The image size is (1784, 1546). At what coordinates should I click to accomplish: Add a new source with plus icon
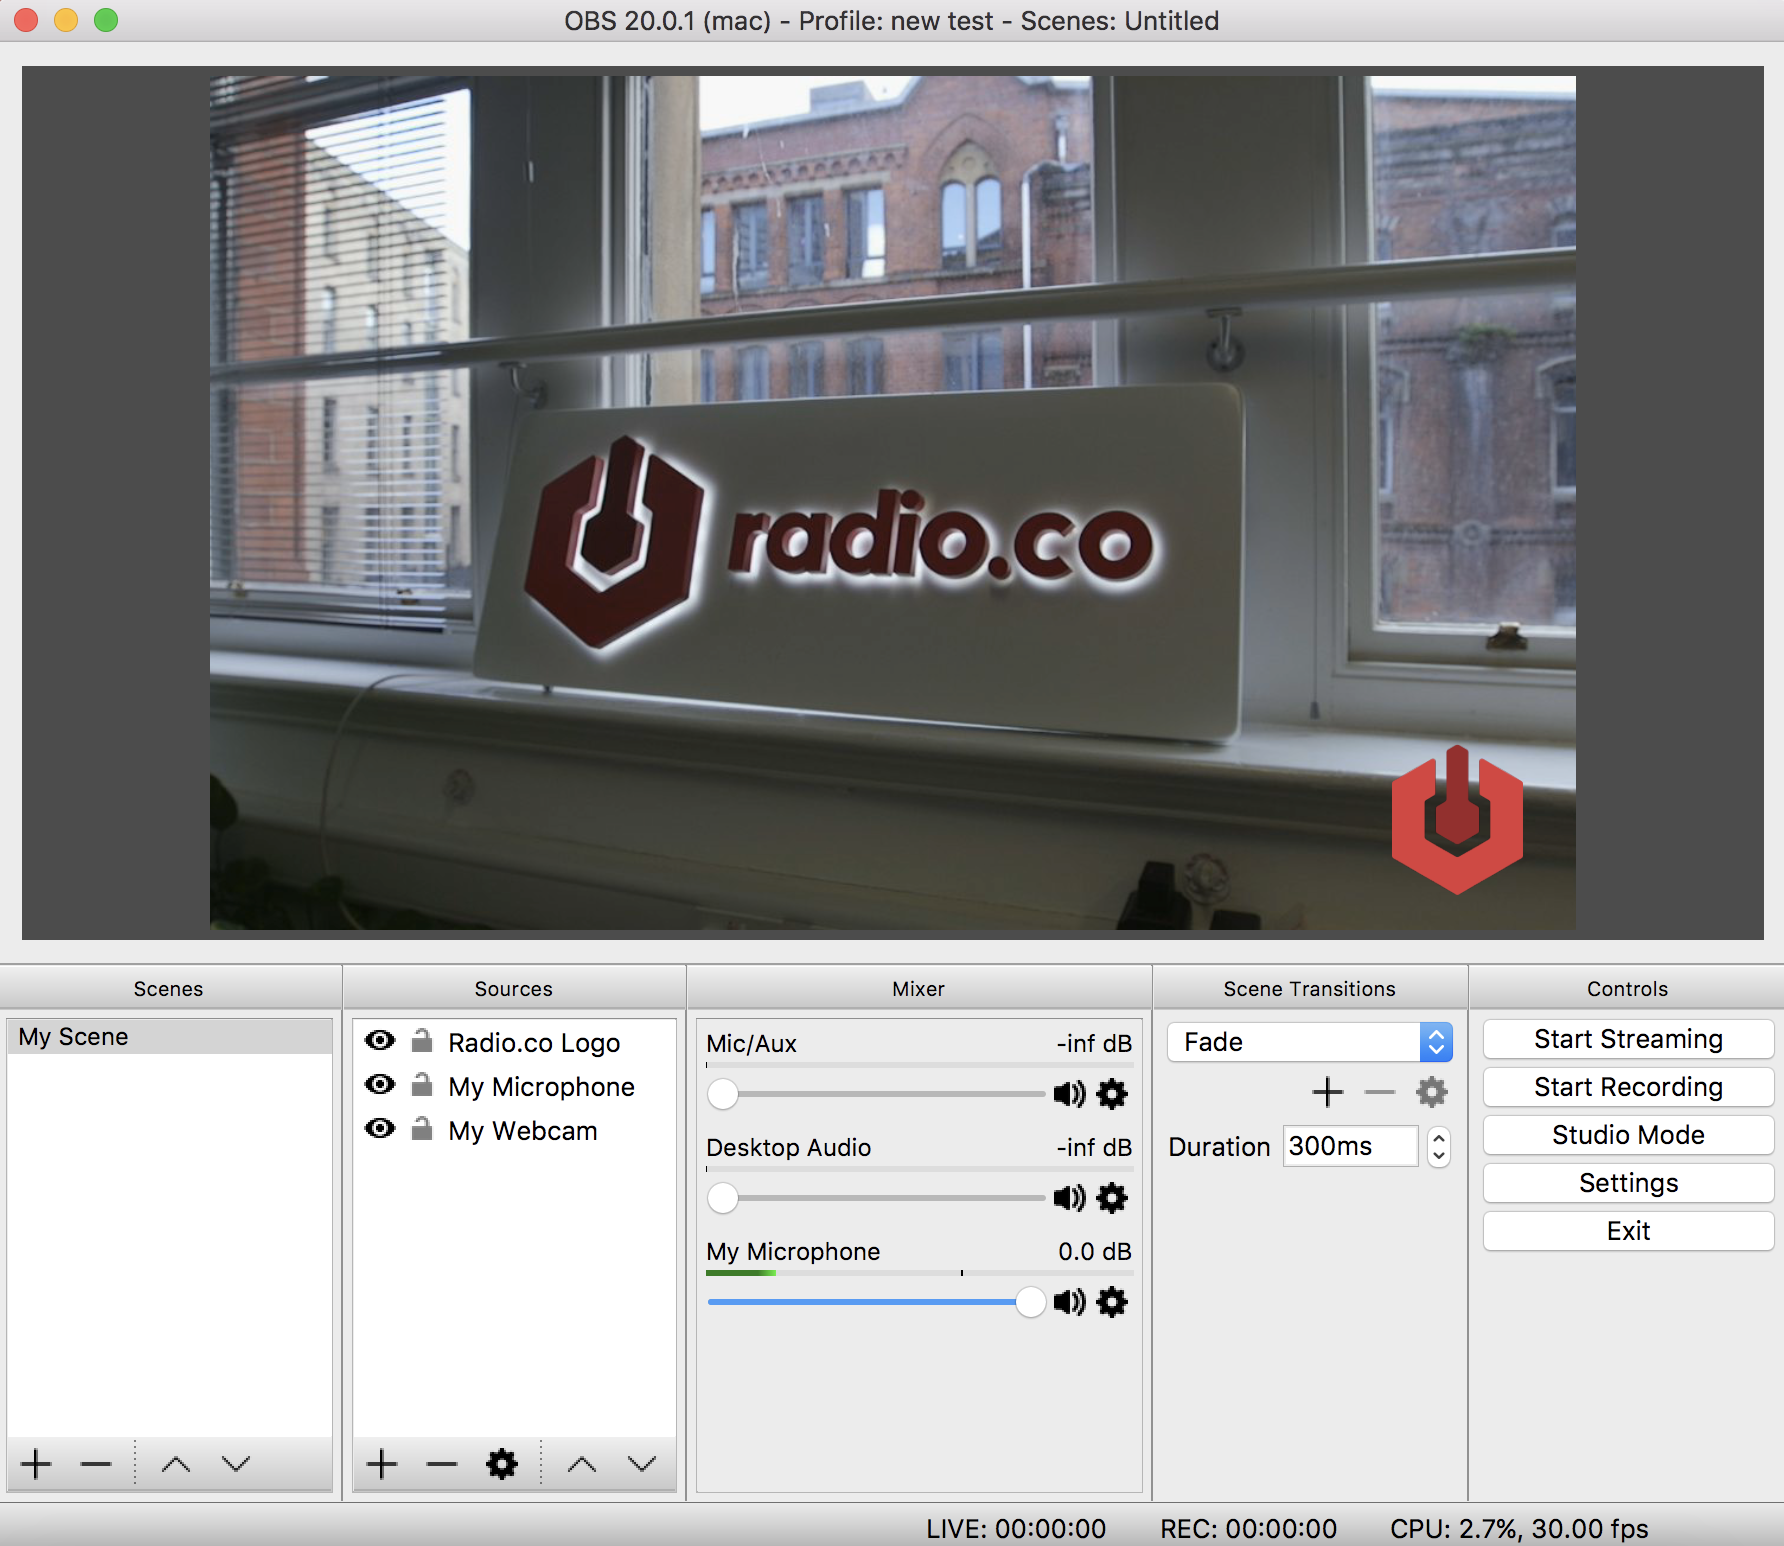click(381, 1464)
